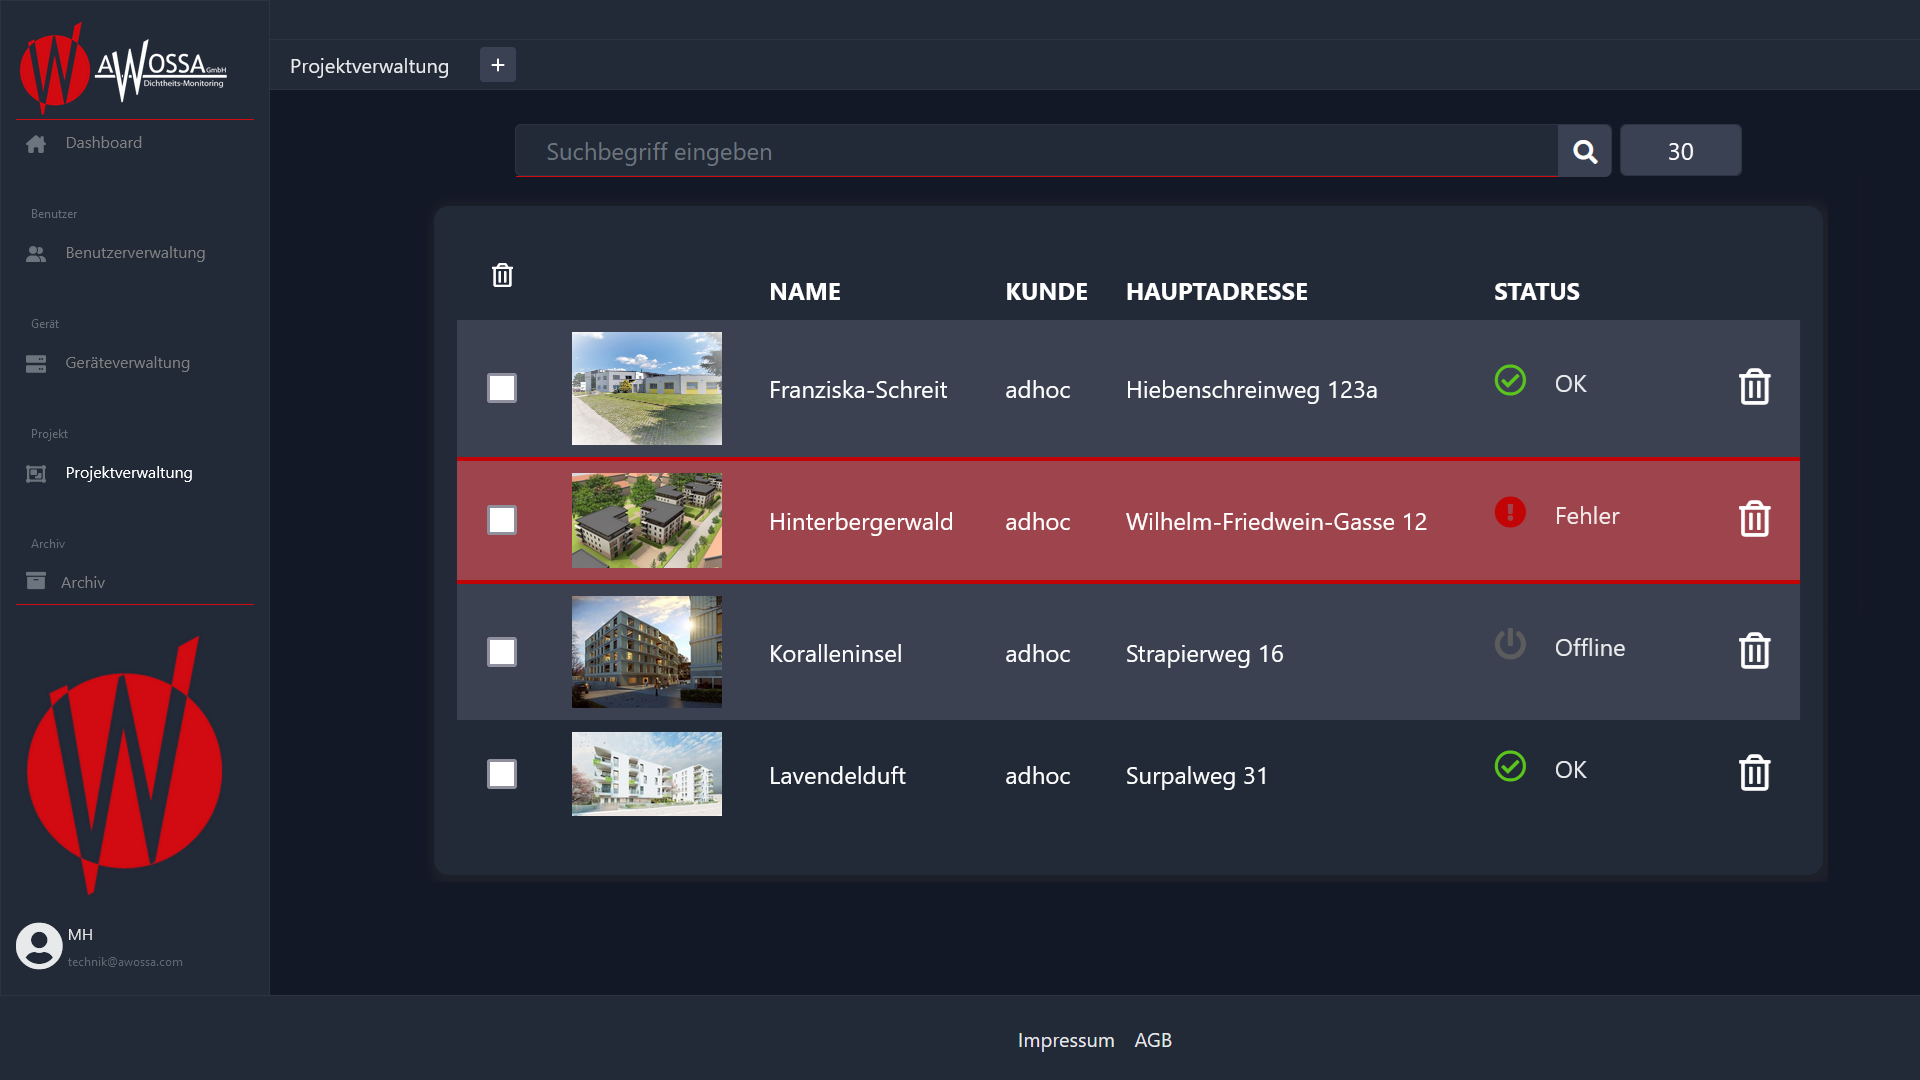Go to Benutzerverwaltung in sidebar
Image resolution: width=1920 pixels, height=1080 pixels.
135,253
